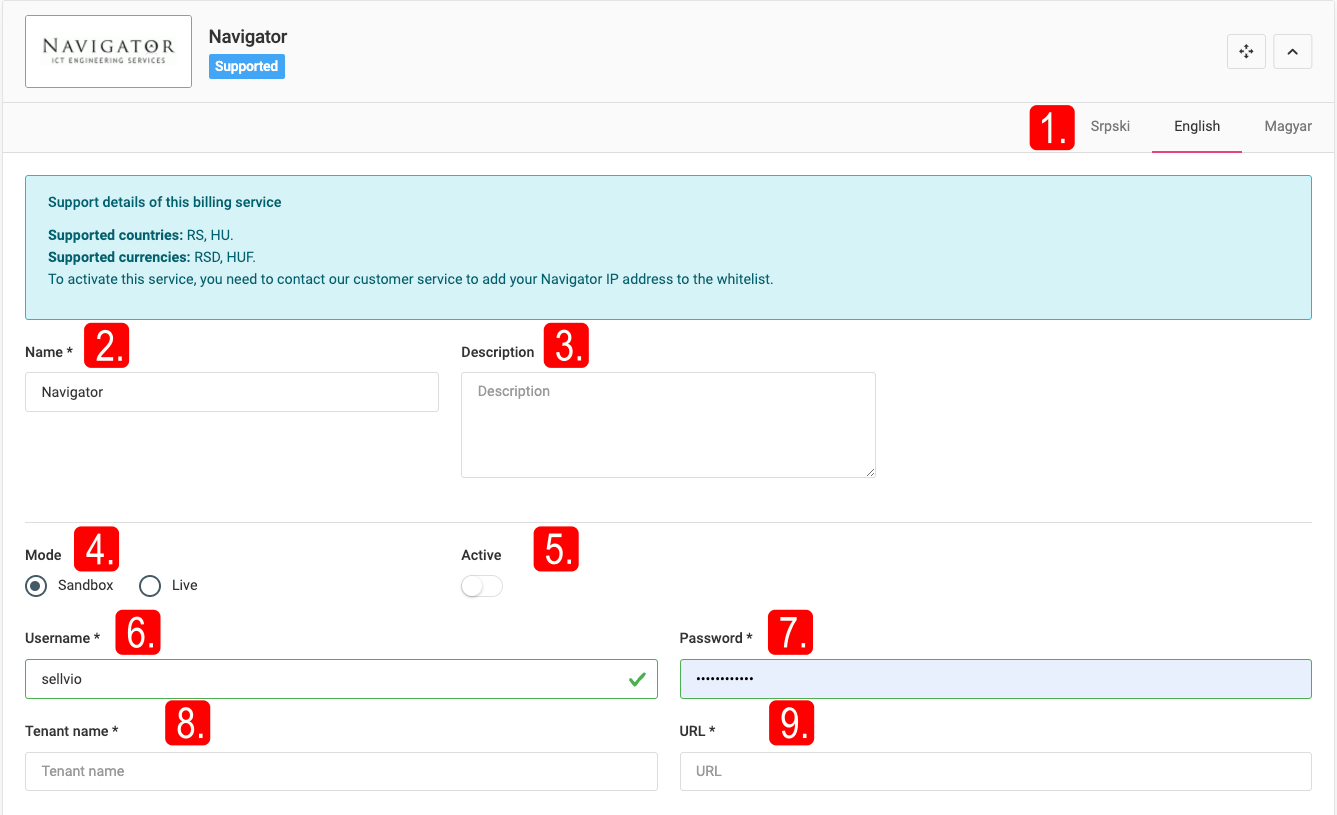
Task: Click the move/reorder arrows icon button
Action: [1246, 52]
